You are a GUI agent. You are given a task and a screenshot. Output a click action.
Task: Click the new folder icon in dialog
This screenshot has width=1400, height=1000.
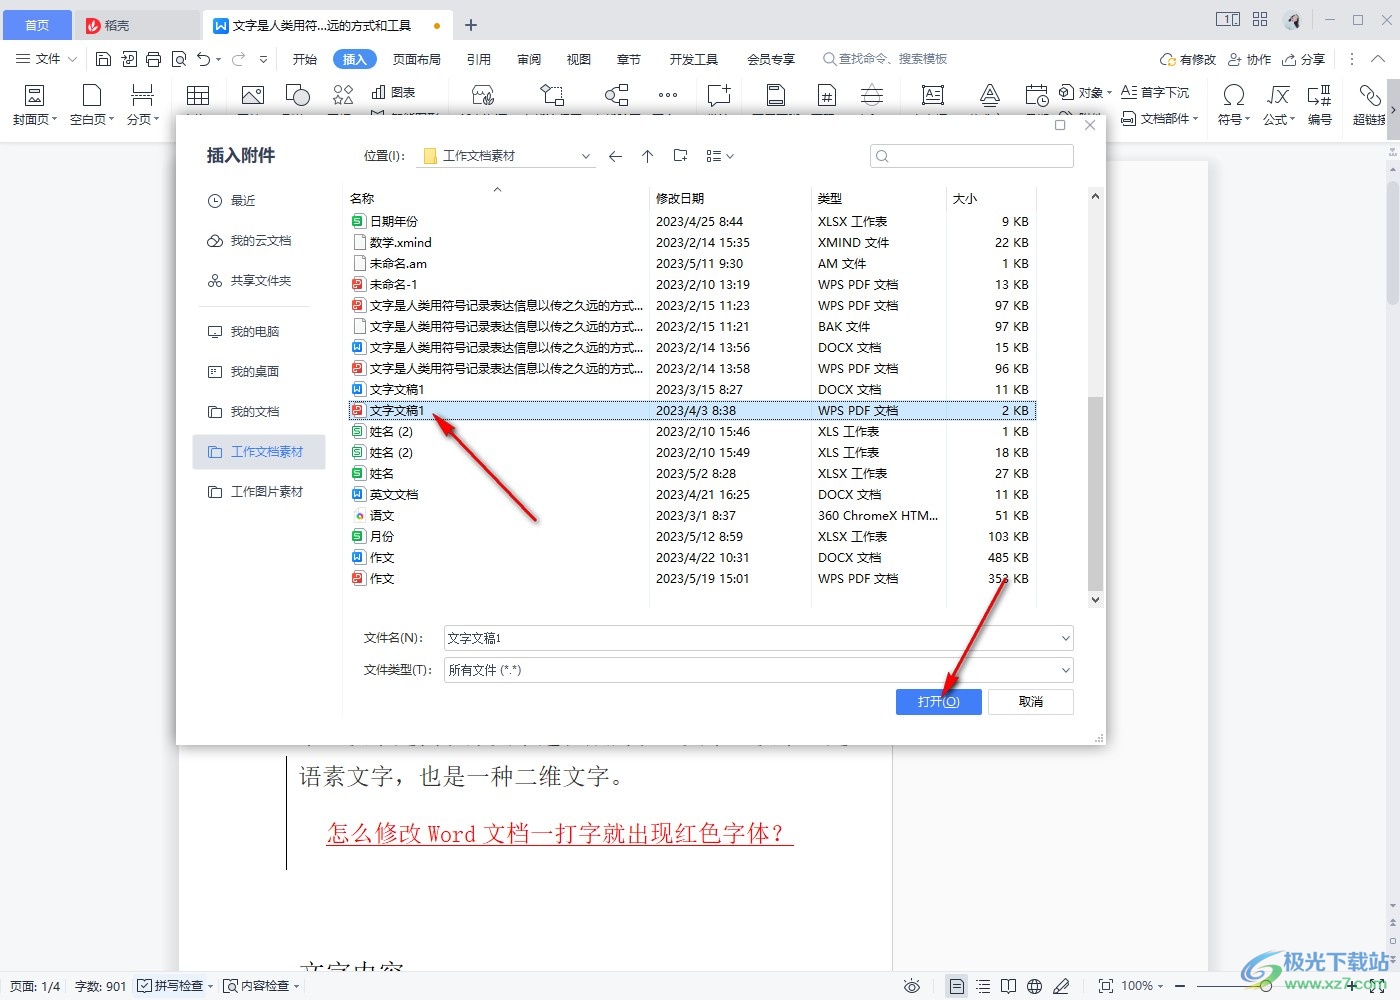coord(680,156)
